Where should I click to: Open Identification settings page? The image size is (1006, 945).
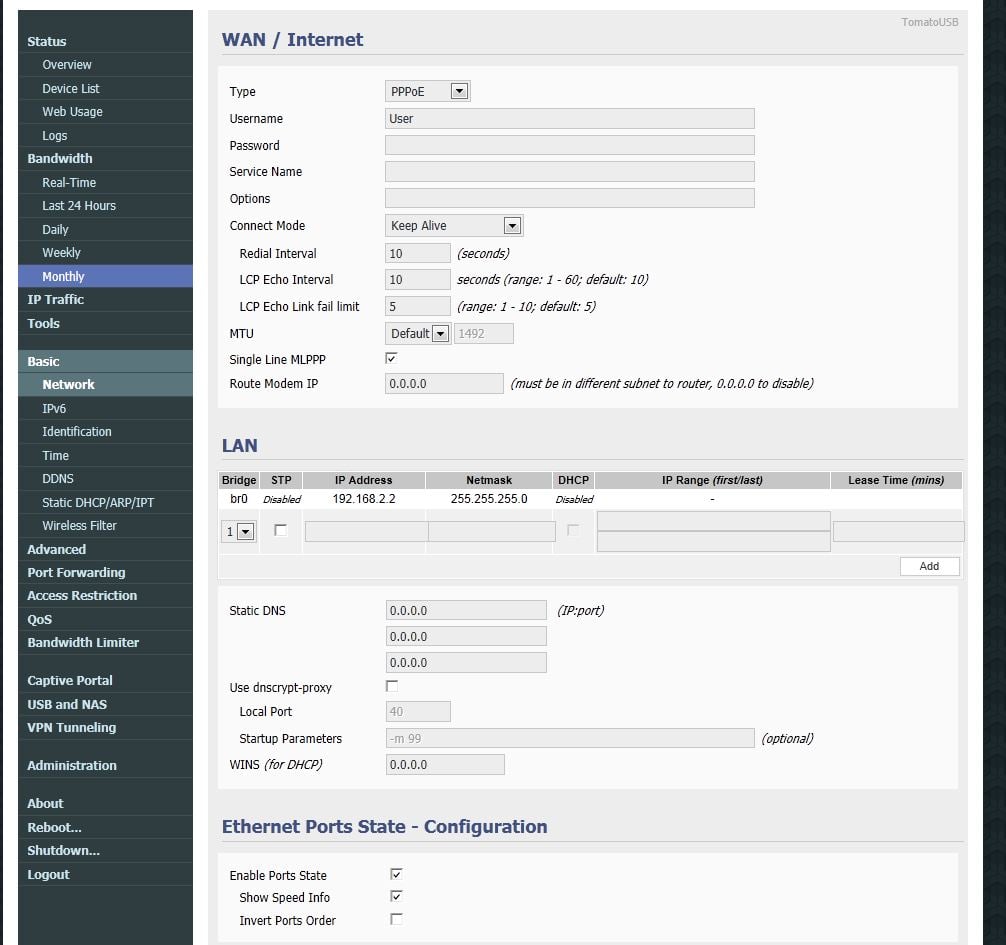(x=76, y=431)
